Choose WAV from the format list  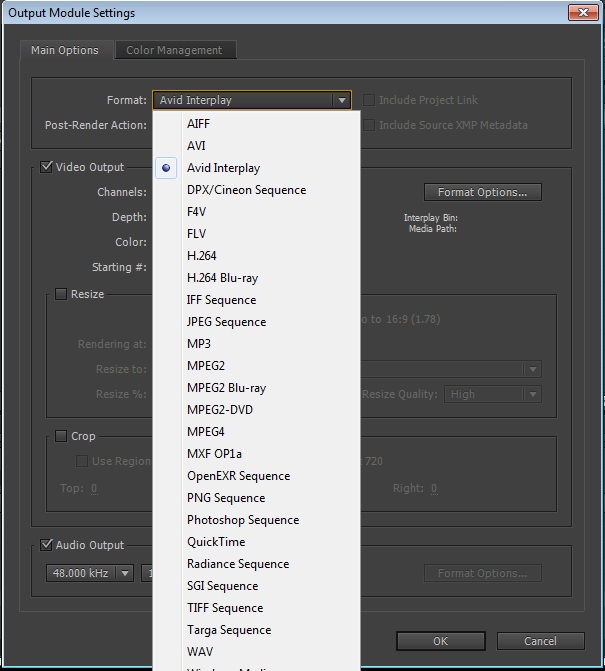click(x=256, y=652)
